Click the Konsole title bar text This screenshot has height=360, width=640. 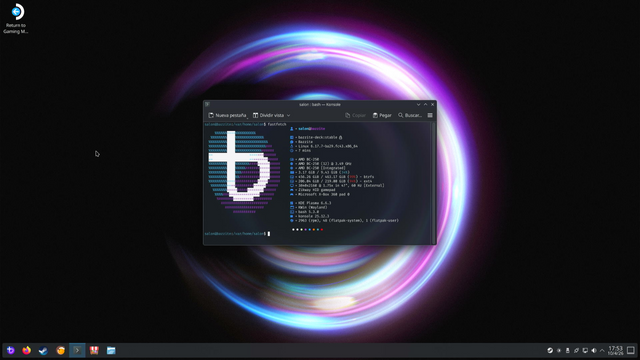[x=320, y=104]
